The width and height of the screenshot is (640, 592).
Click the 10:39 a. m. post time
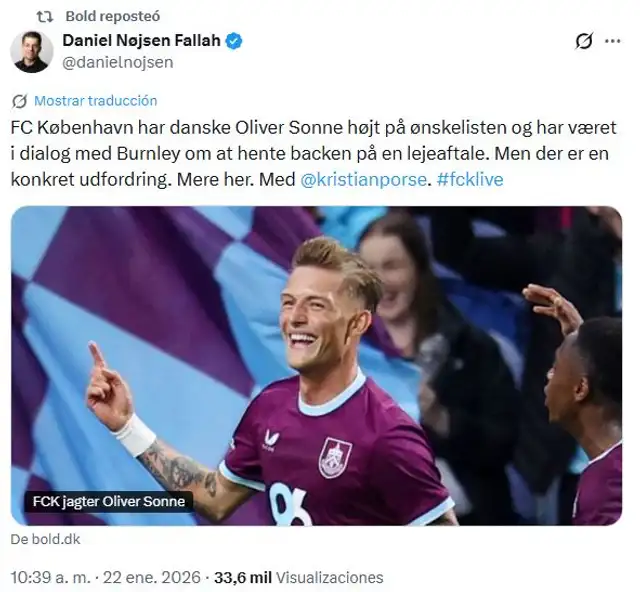[x=52, y=578]
